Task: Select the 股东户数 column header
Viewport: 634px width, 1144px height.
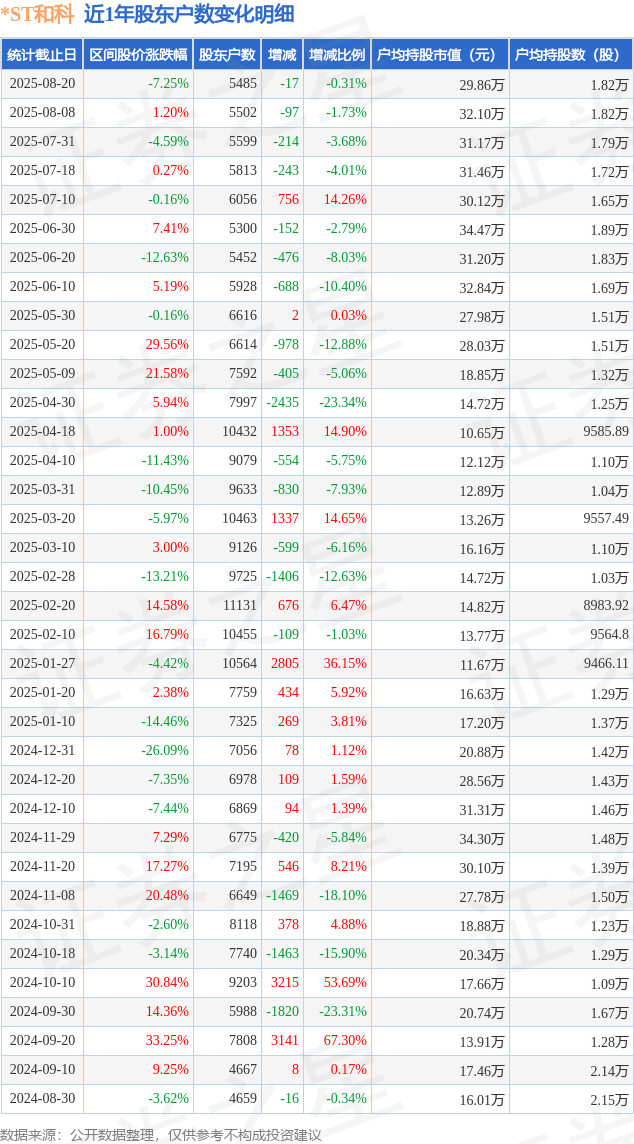Action: (227, 55)
